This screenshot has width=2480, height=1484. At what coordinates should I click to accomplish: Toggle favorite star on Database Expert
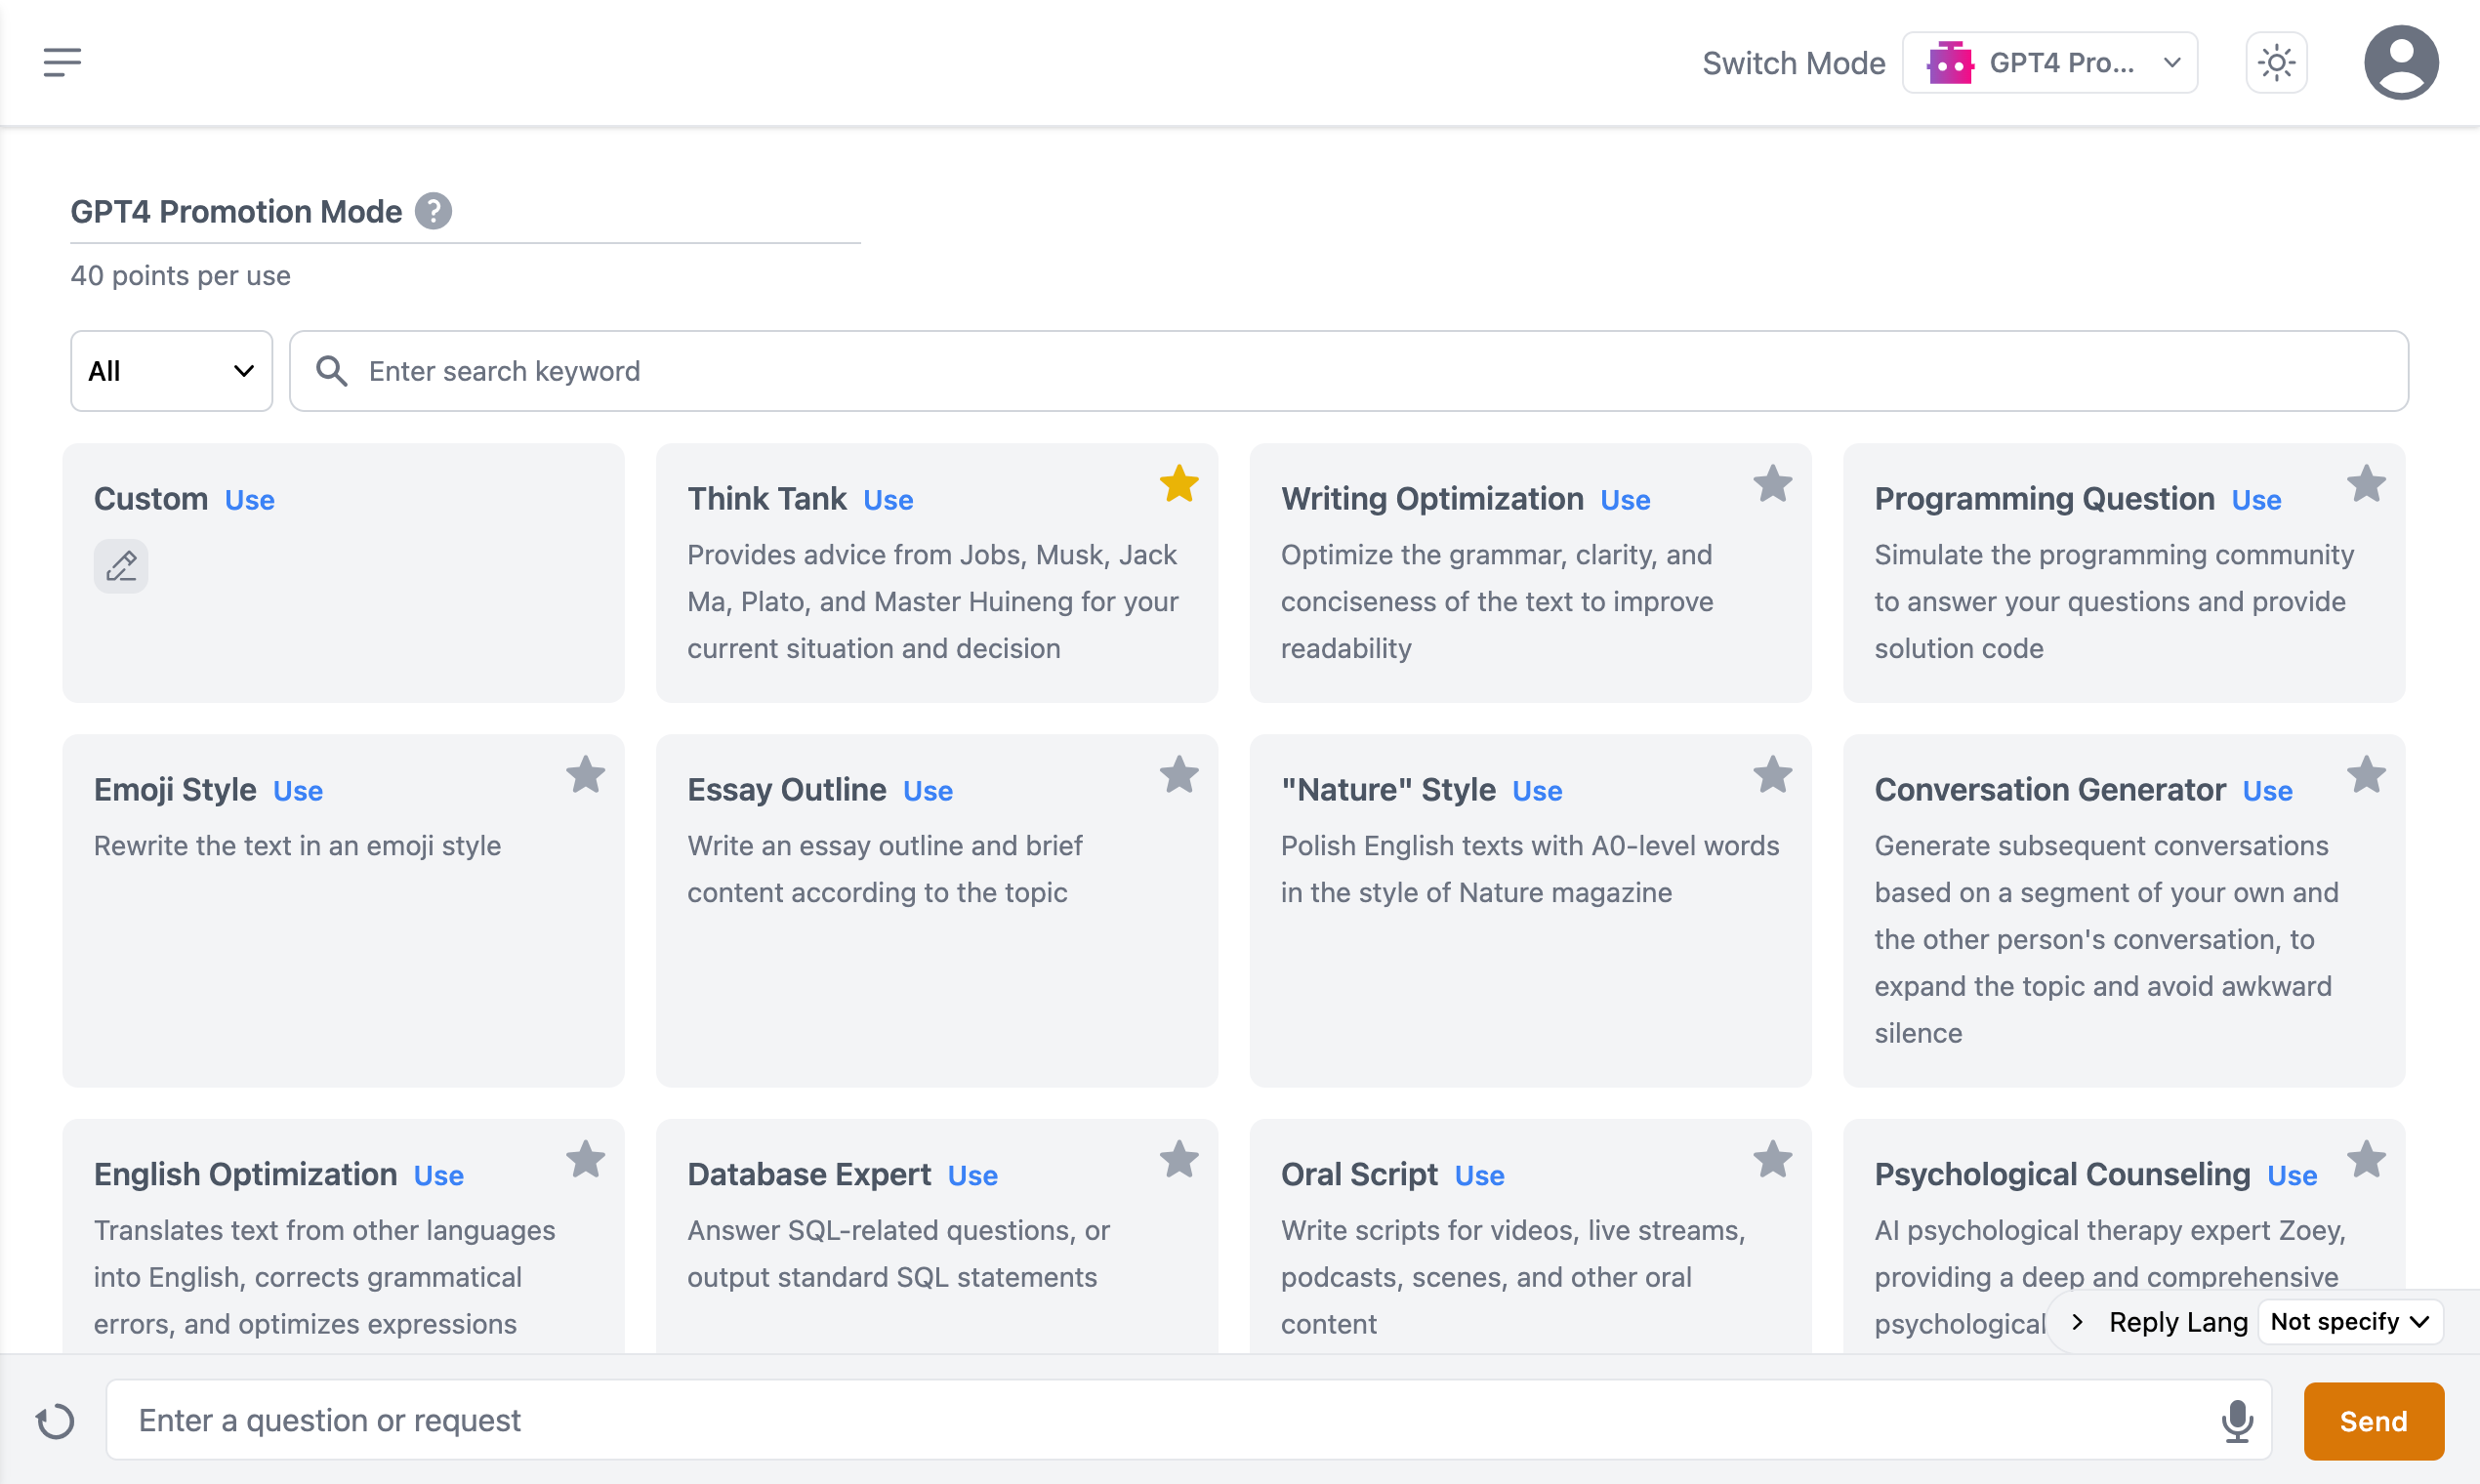[1179, 1160]
